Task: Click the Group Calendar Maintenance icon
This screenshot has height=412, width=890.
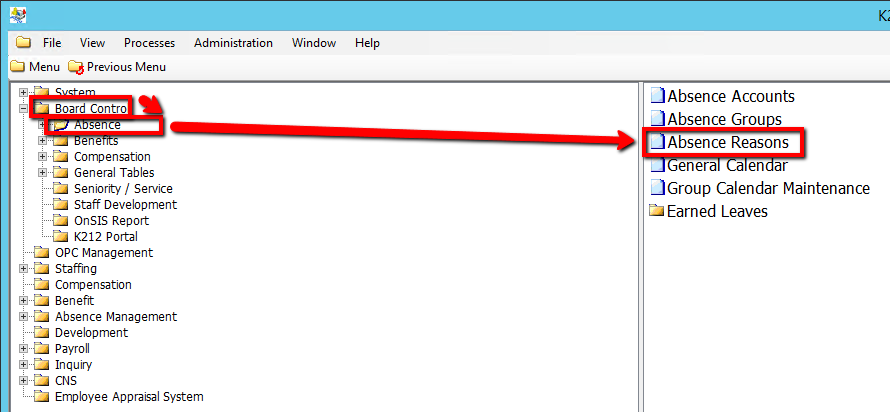Action: pyautogui.click(x=657, y=188)
